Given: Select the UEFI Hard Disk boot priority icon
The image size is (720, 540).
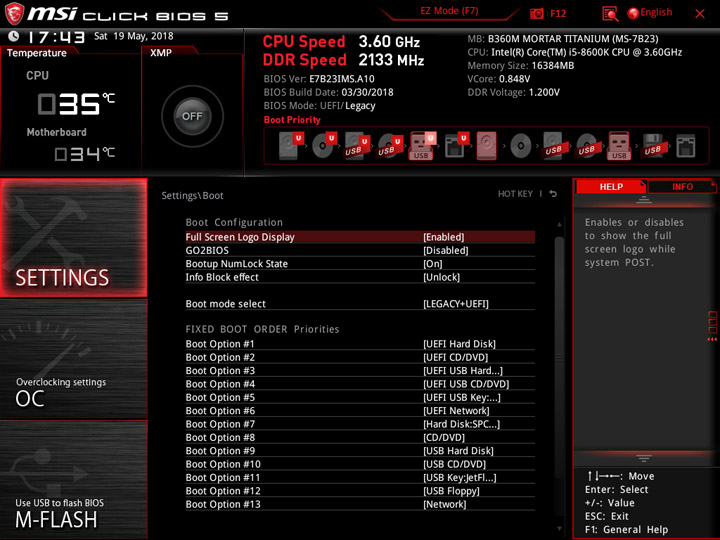Looking at the screenshot, I should pyautogui.click(x=291, y=146).
